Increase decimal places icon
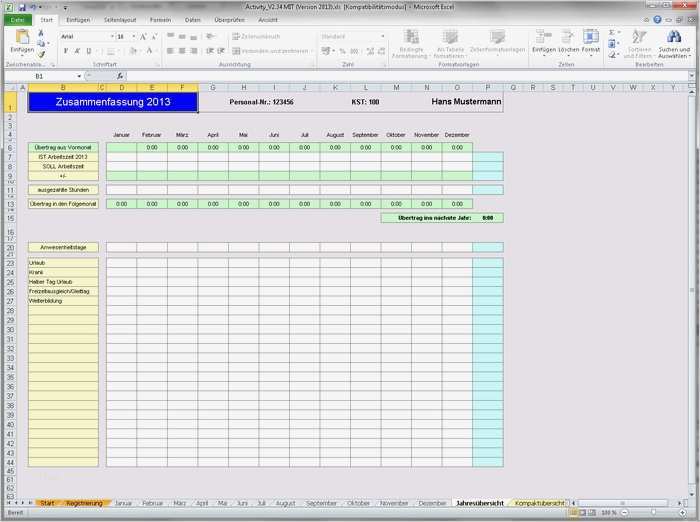 coord(370,51)
